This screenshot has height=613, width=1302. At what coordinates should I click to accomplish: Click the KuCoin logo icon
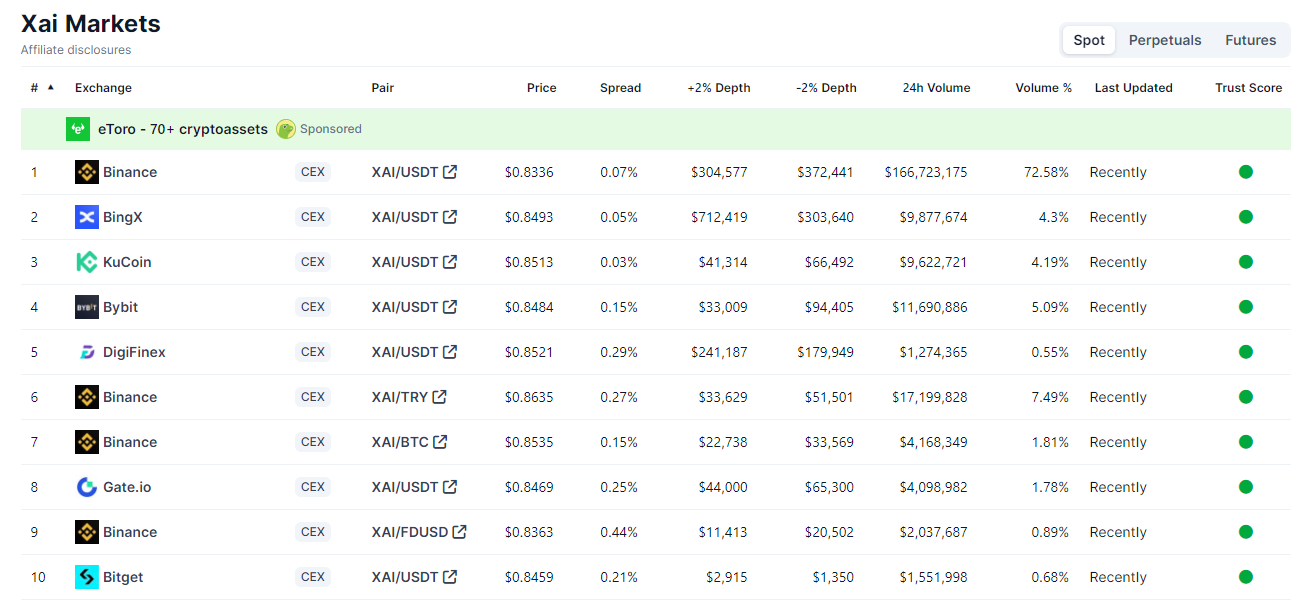coord(87,262)
